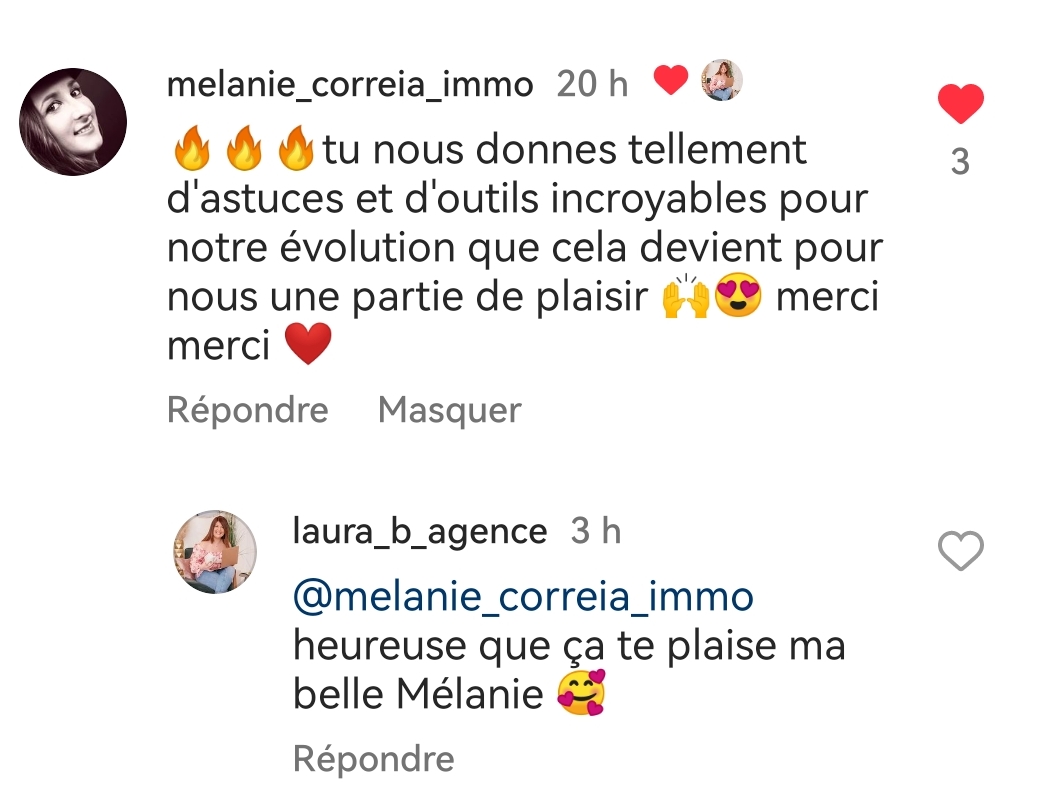Click the melanie_correia_immo username above the comment
The width and height of the screenshot is (1037, 811).
coord(350,85)
